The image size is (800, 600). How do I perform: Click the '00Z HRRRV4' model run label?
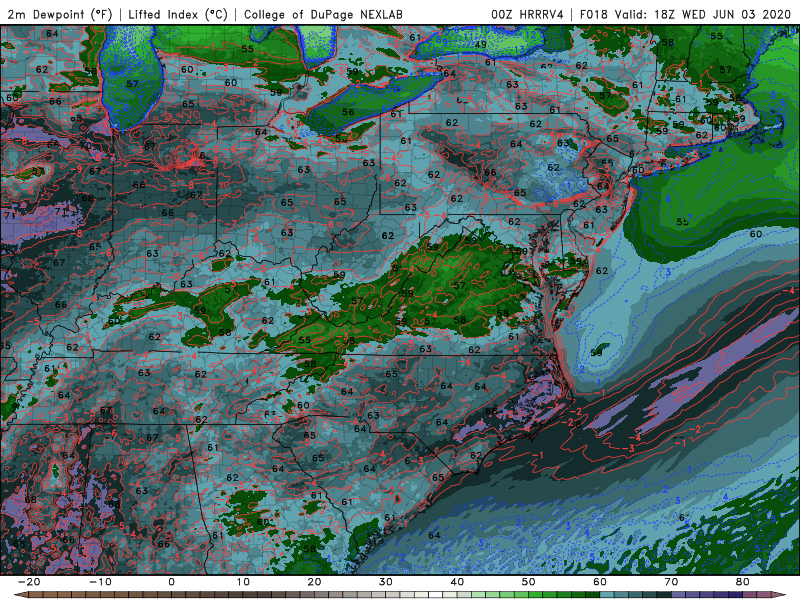[527, 14]
